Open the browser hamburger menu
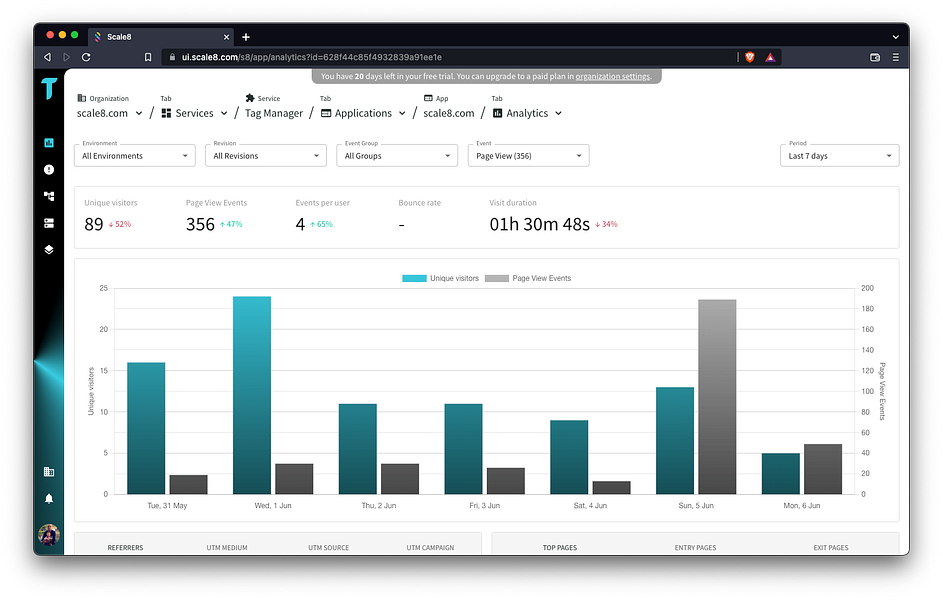The width and height of the screenshot is (943, 600). click(x=895, y=57)
